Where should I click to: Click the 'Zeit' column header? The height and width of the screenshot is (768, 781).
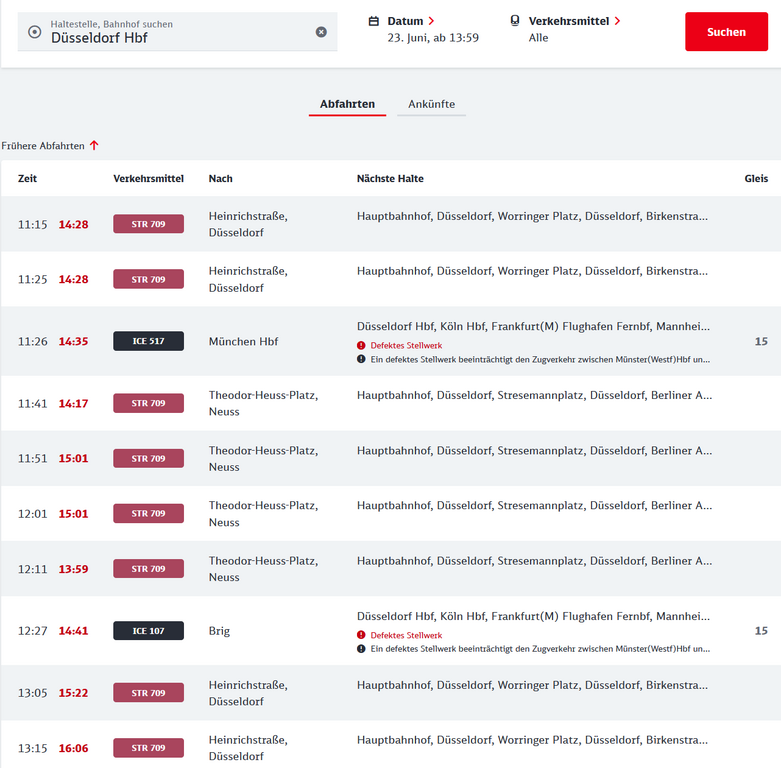[x=27, y=178]
